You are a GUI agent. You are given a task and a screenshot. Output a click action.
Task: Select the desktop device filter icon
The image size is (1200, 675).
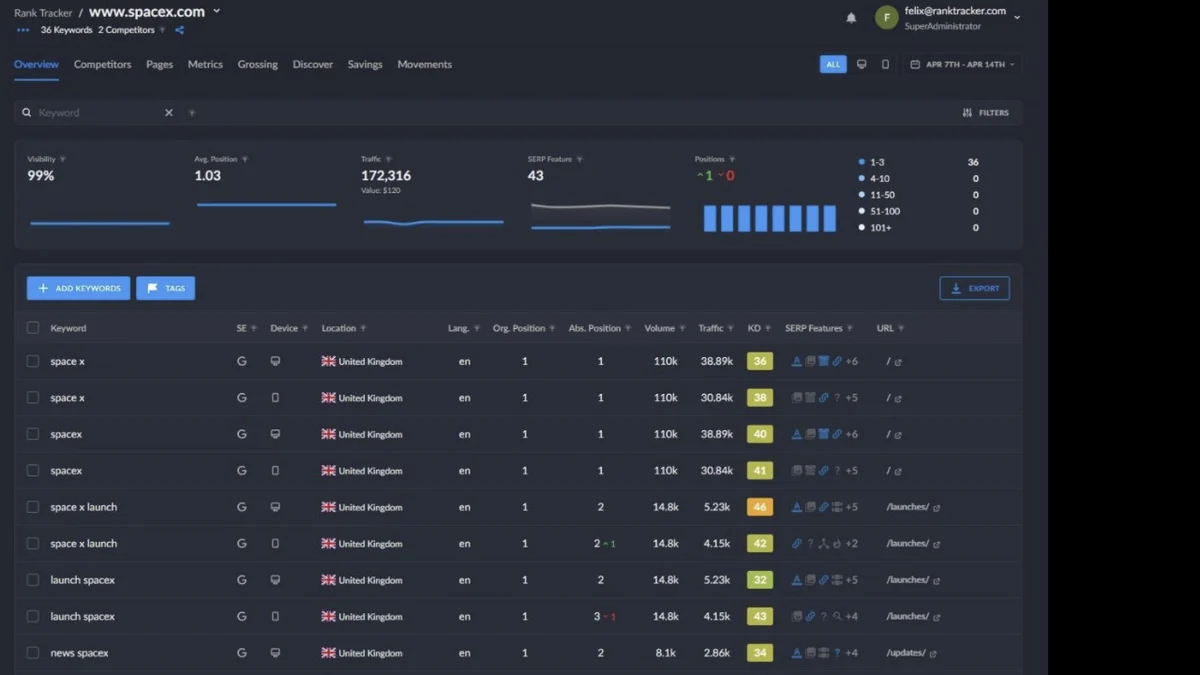[x=861, y=64]
